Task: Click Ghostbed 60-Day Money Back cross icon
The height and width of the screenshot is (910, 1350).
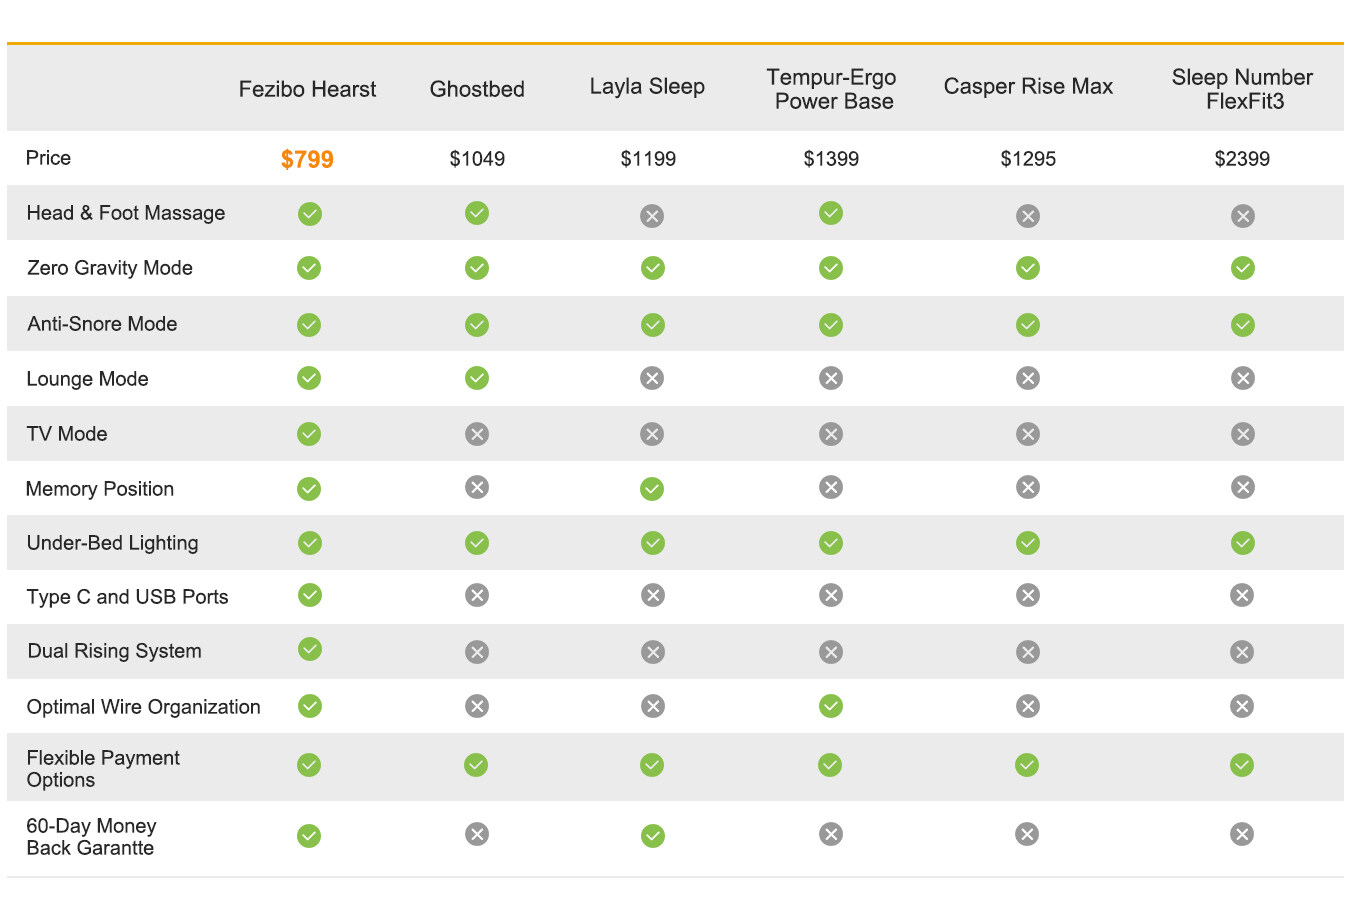Action: click(x=477, y=834)
